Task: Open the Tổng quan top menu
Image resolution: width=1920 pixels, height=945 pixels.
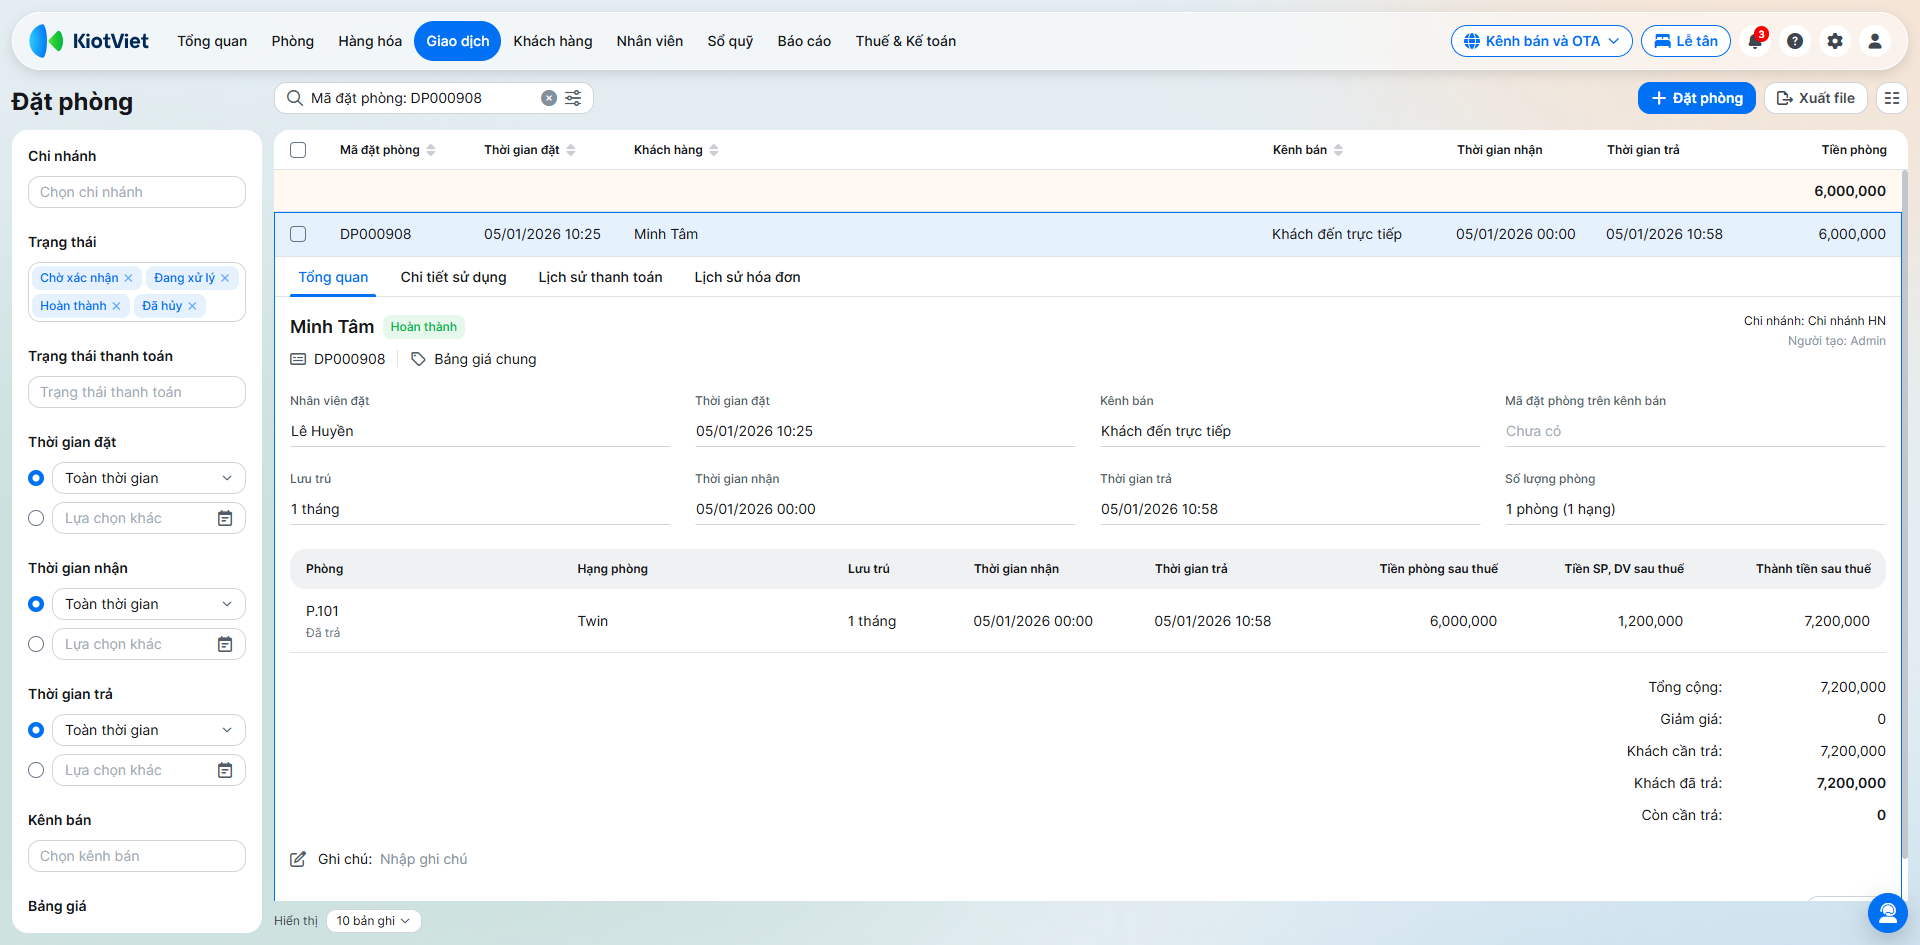Action: (x=212, y=41)
